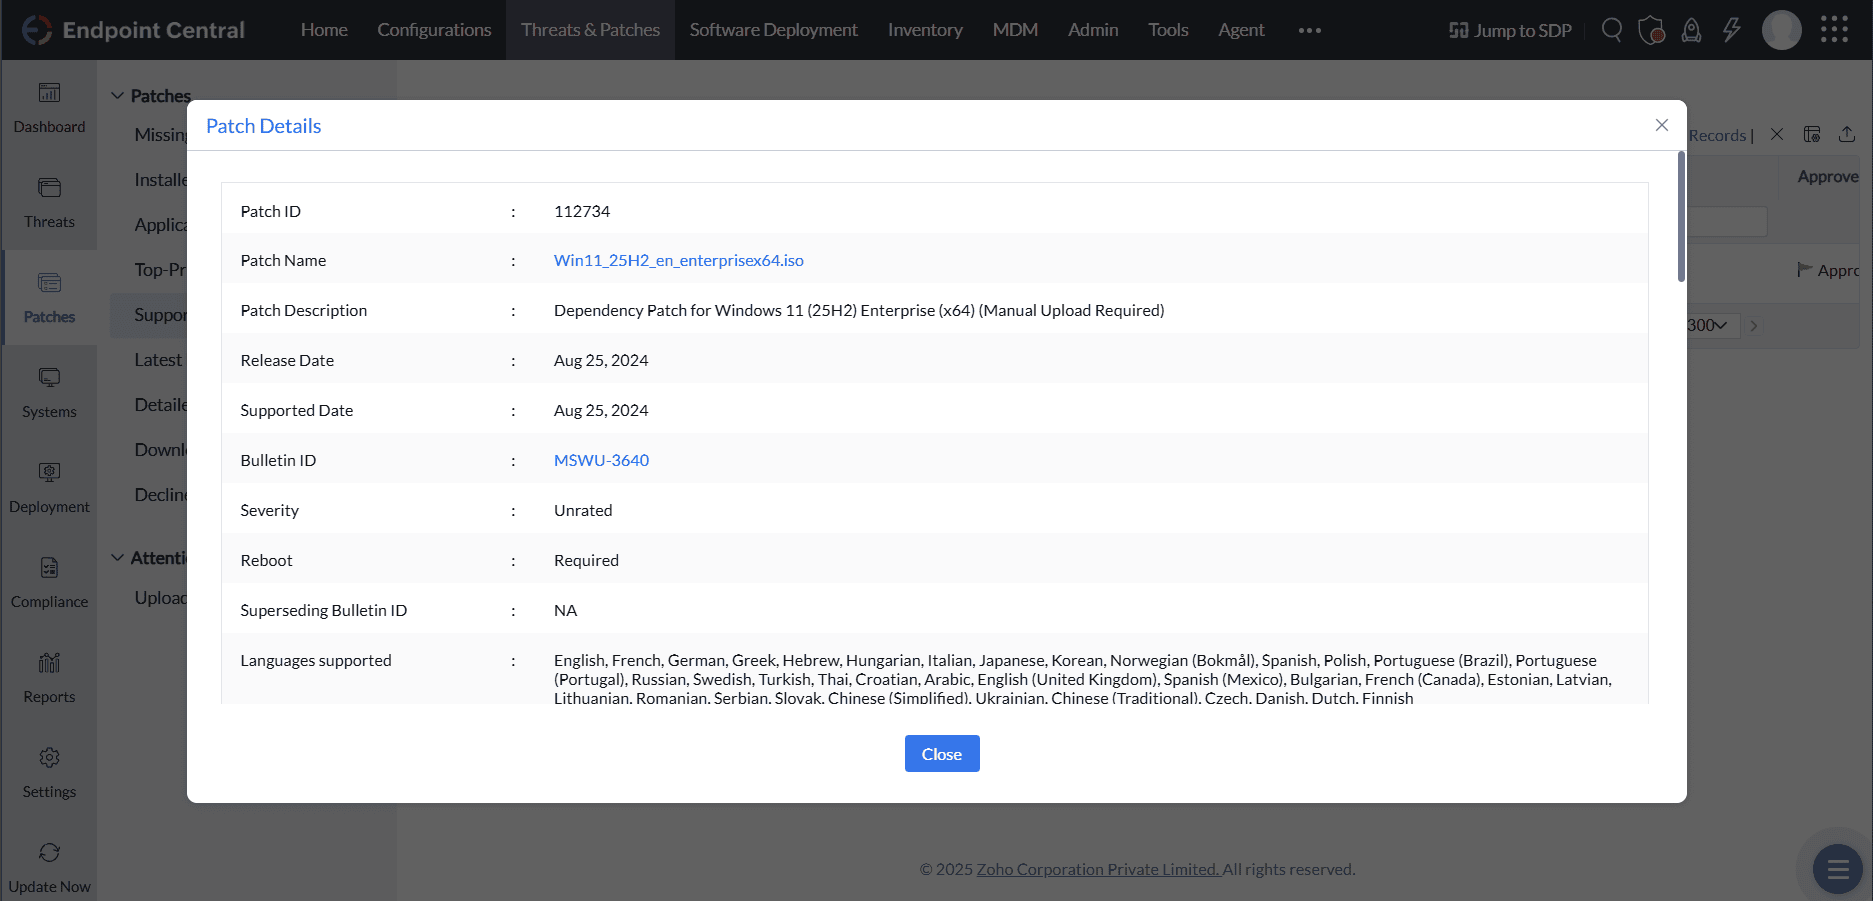Open the Win11_25H2_en_enterprisex64.iso patch link
Viewport: 1873px width, 901px height.
point(679,260)
